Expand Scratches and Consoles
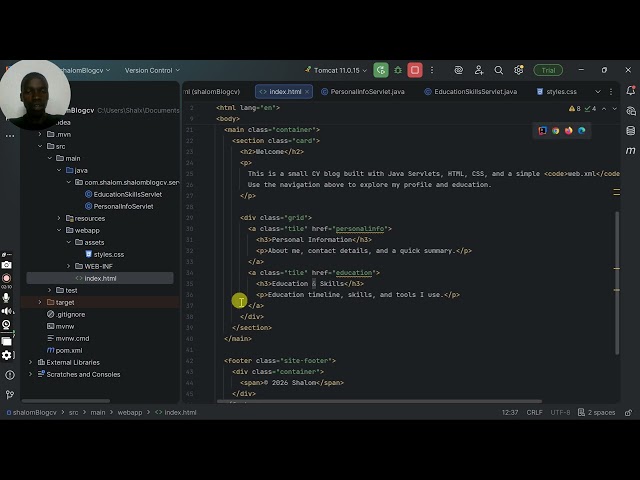The image size is (640, 480). coord(30,374)
